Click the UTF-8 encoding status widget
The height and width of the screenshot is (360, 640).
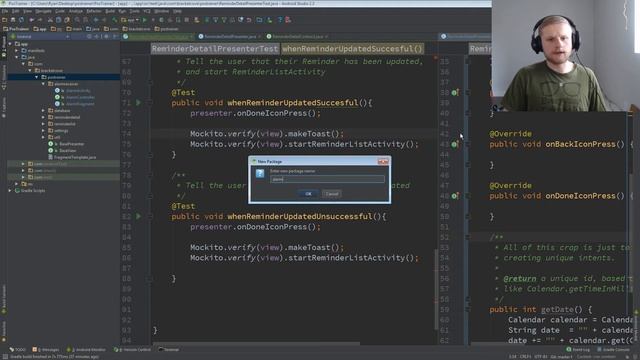[540, 357]
